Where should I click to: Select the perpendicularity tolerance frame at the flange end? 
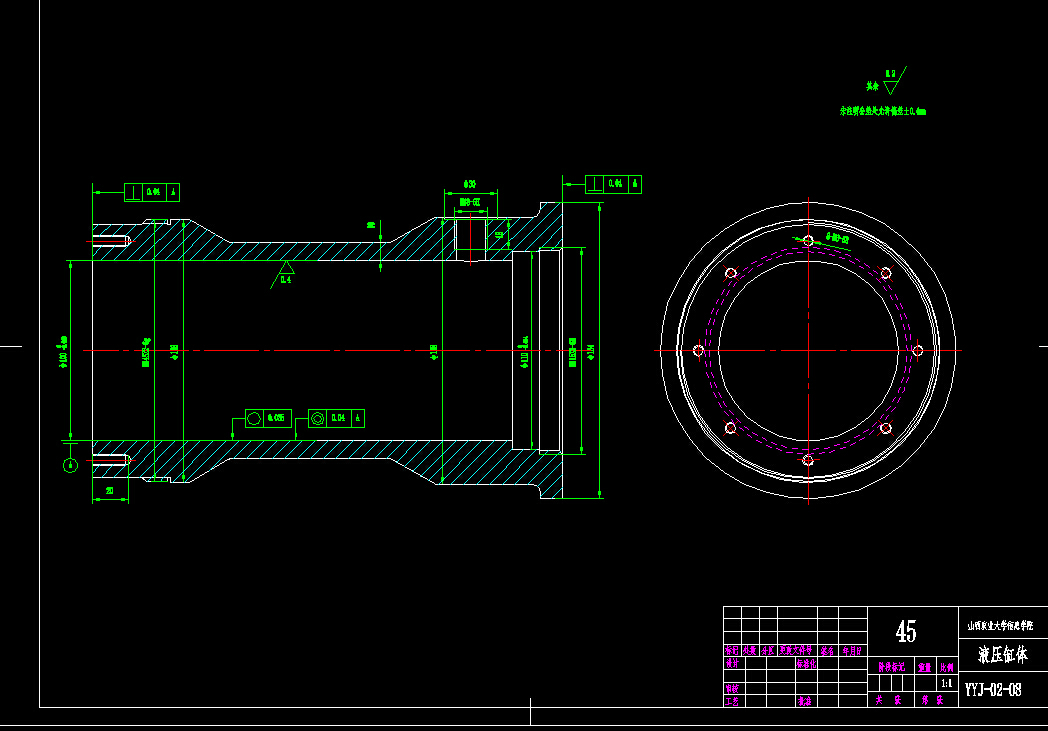coord(614,184)
